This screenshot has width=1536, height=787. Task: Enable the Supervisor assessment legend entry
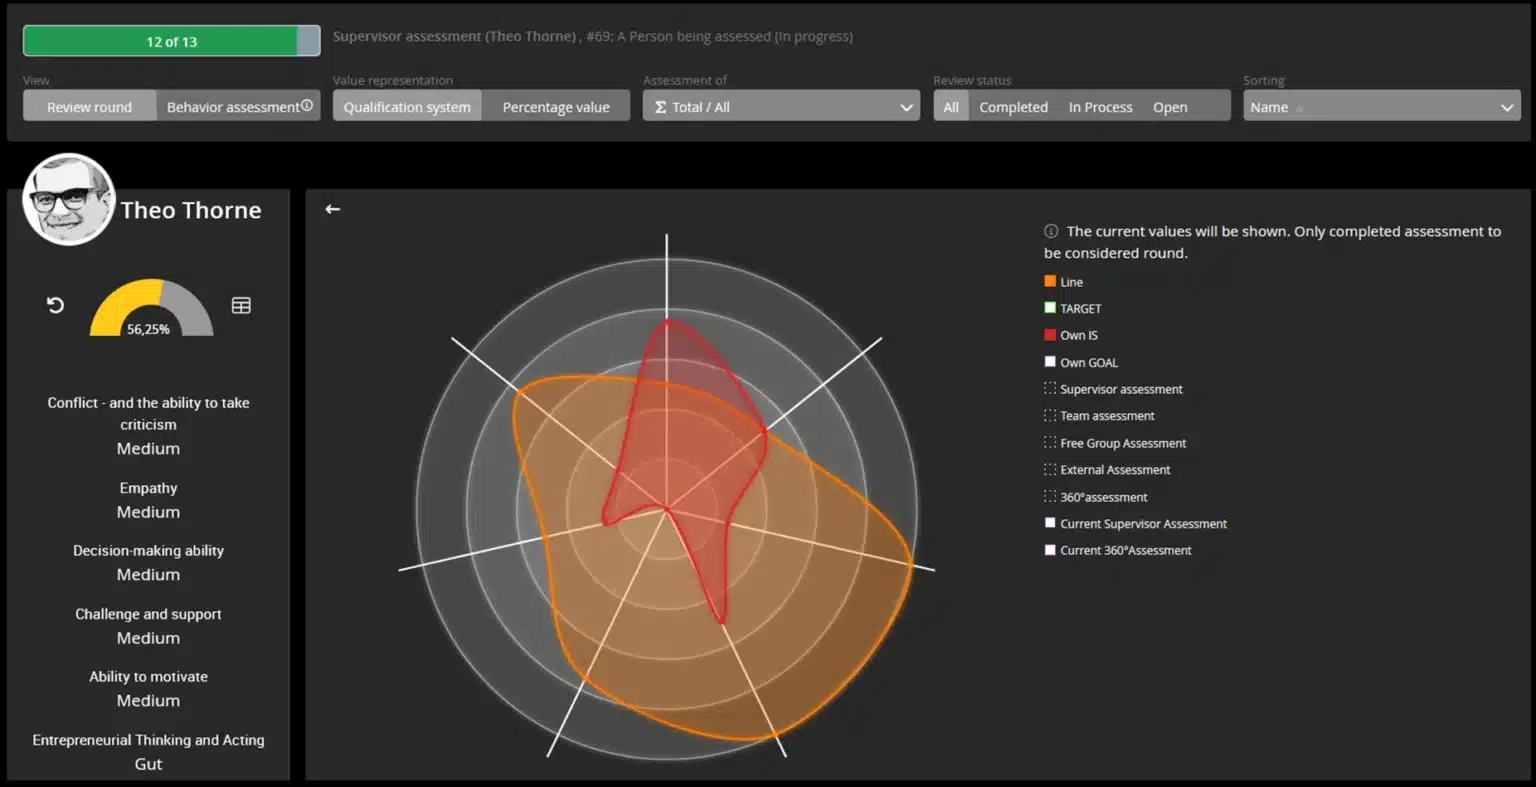click(x=1050, y=389)
